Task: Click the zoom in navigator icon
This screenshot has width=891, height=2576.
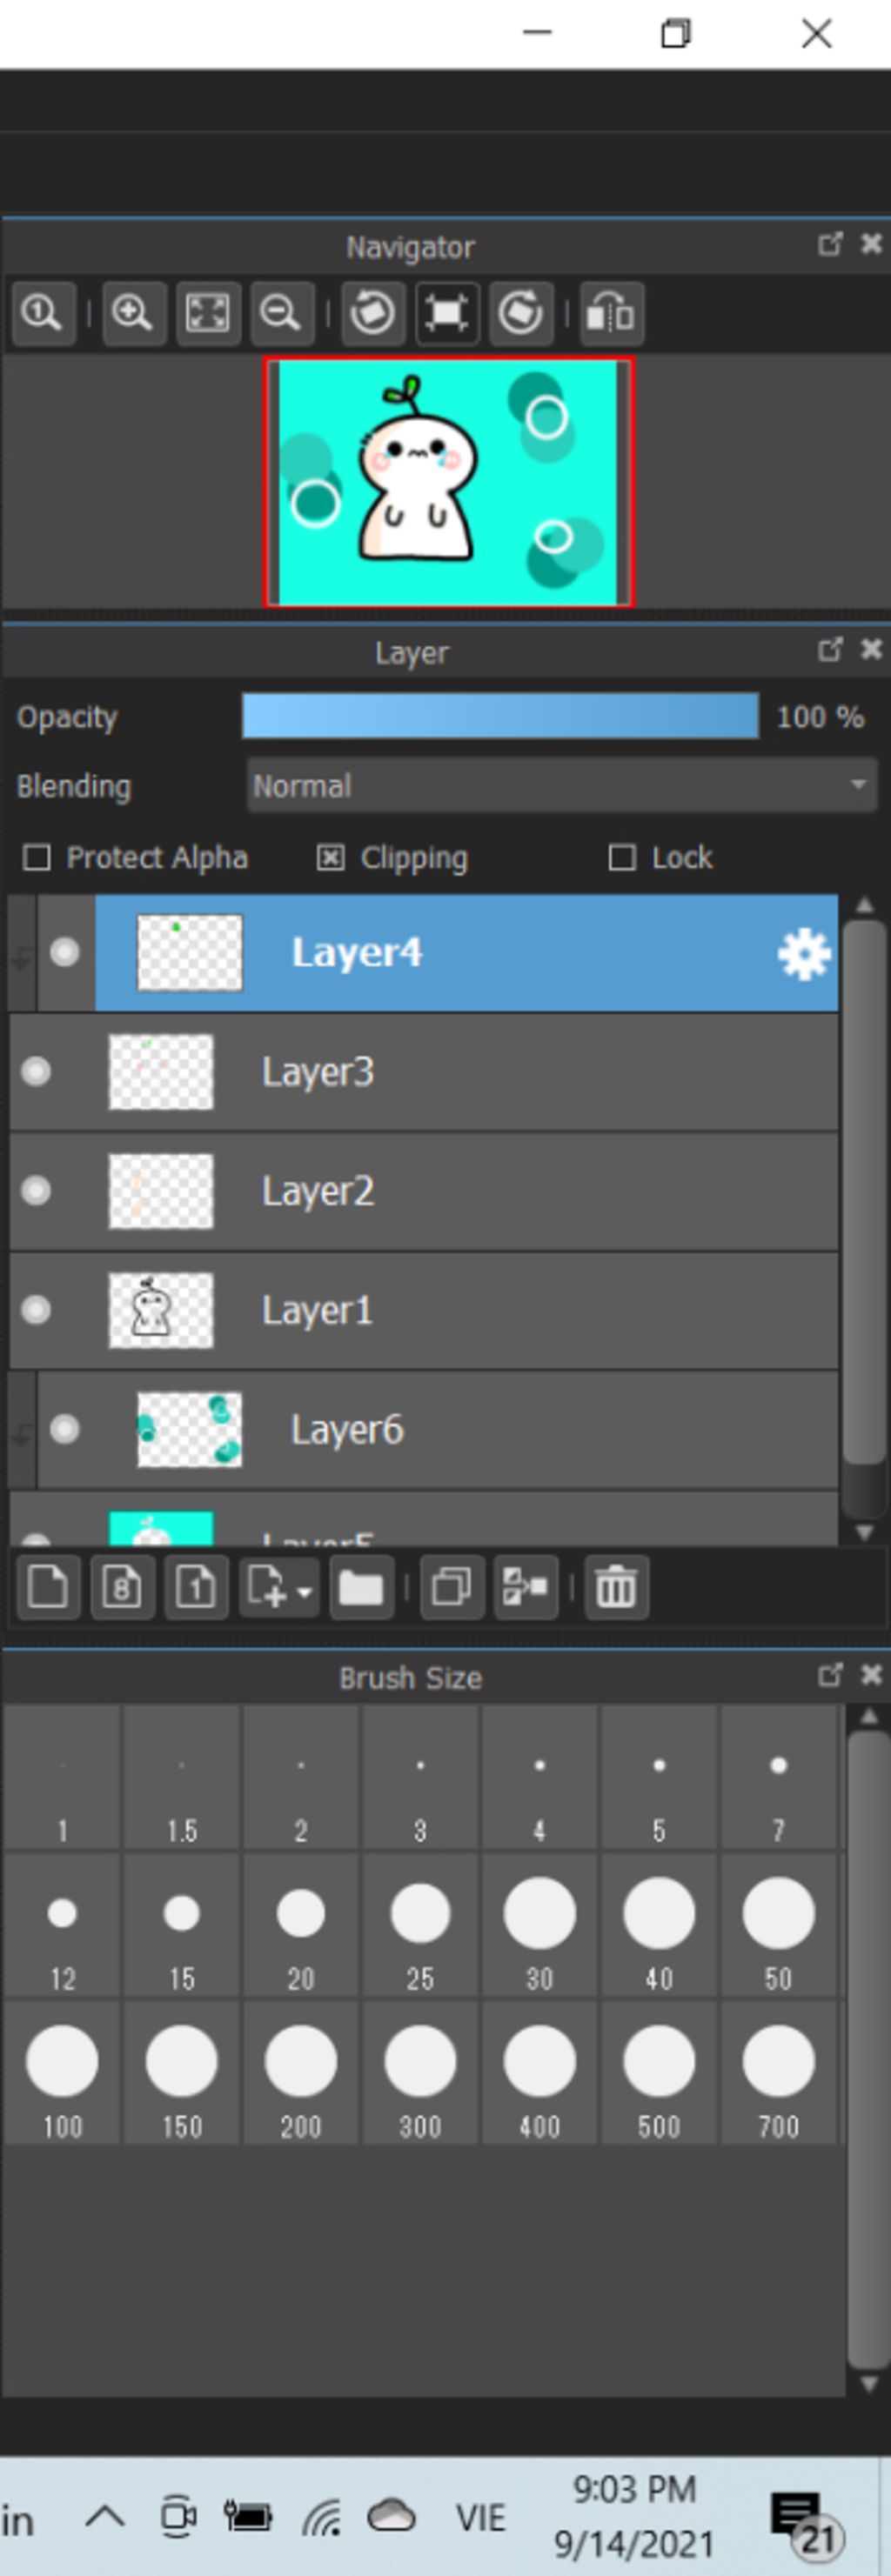Action: tap(133, 313)
